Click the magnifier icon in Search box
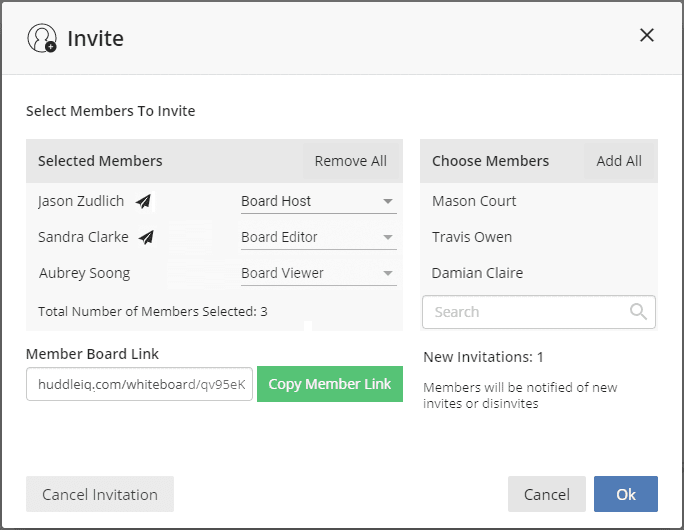 pos(638,312)
